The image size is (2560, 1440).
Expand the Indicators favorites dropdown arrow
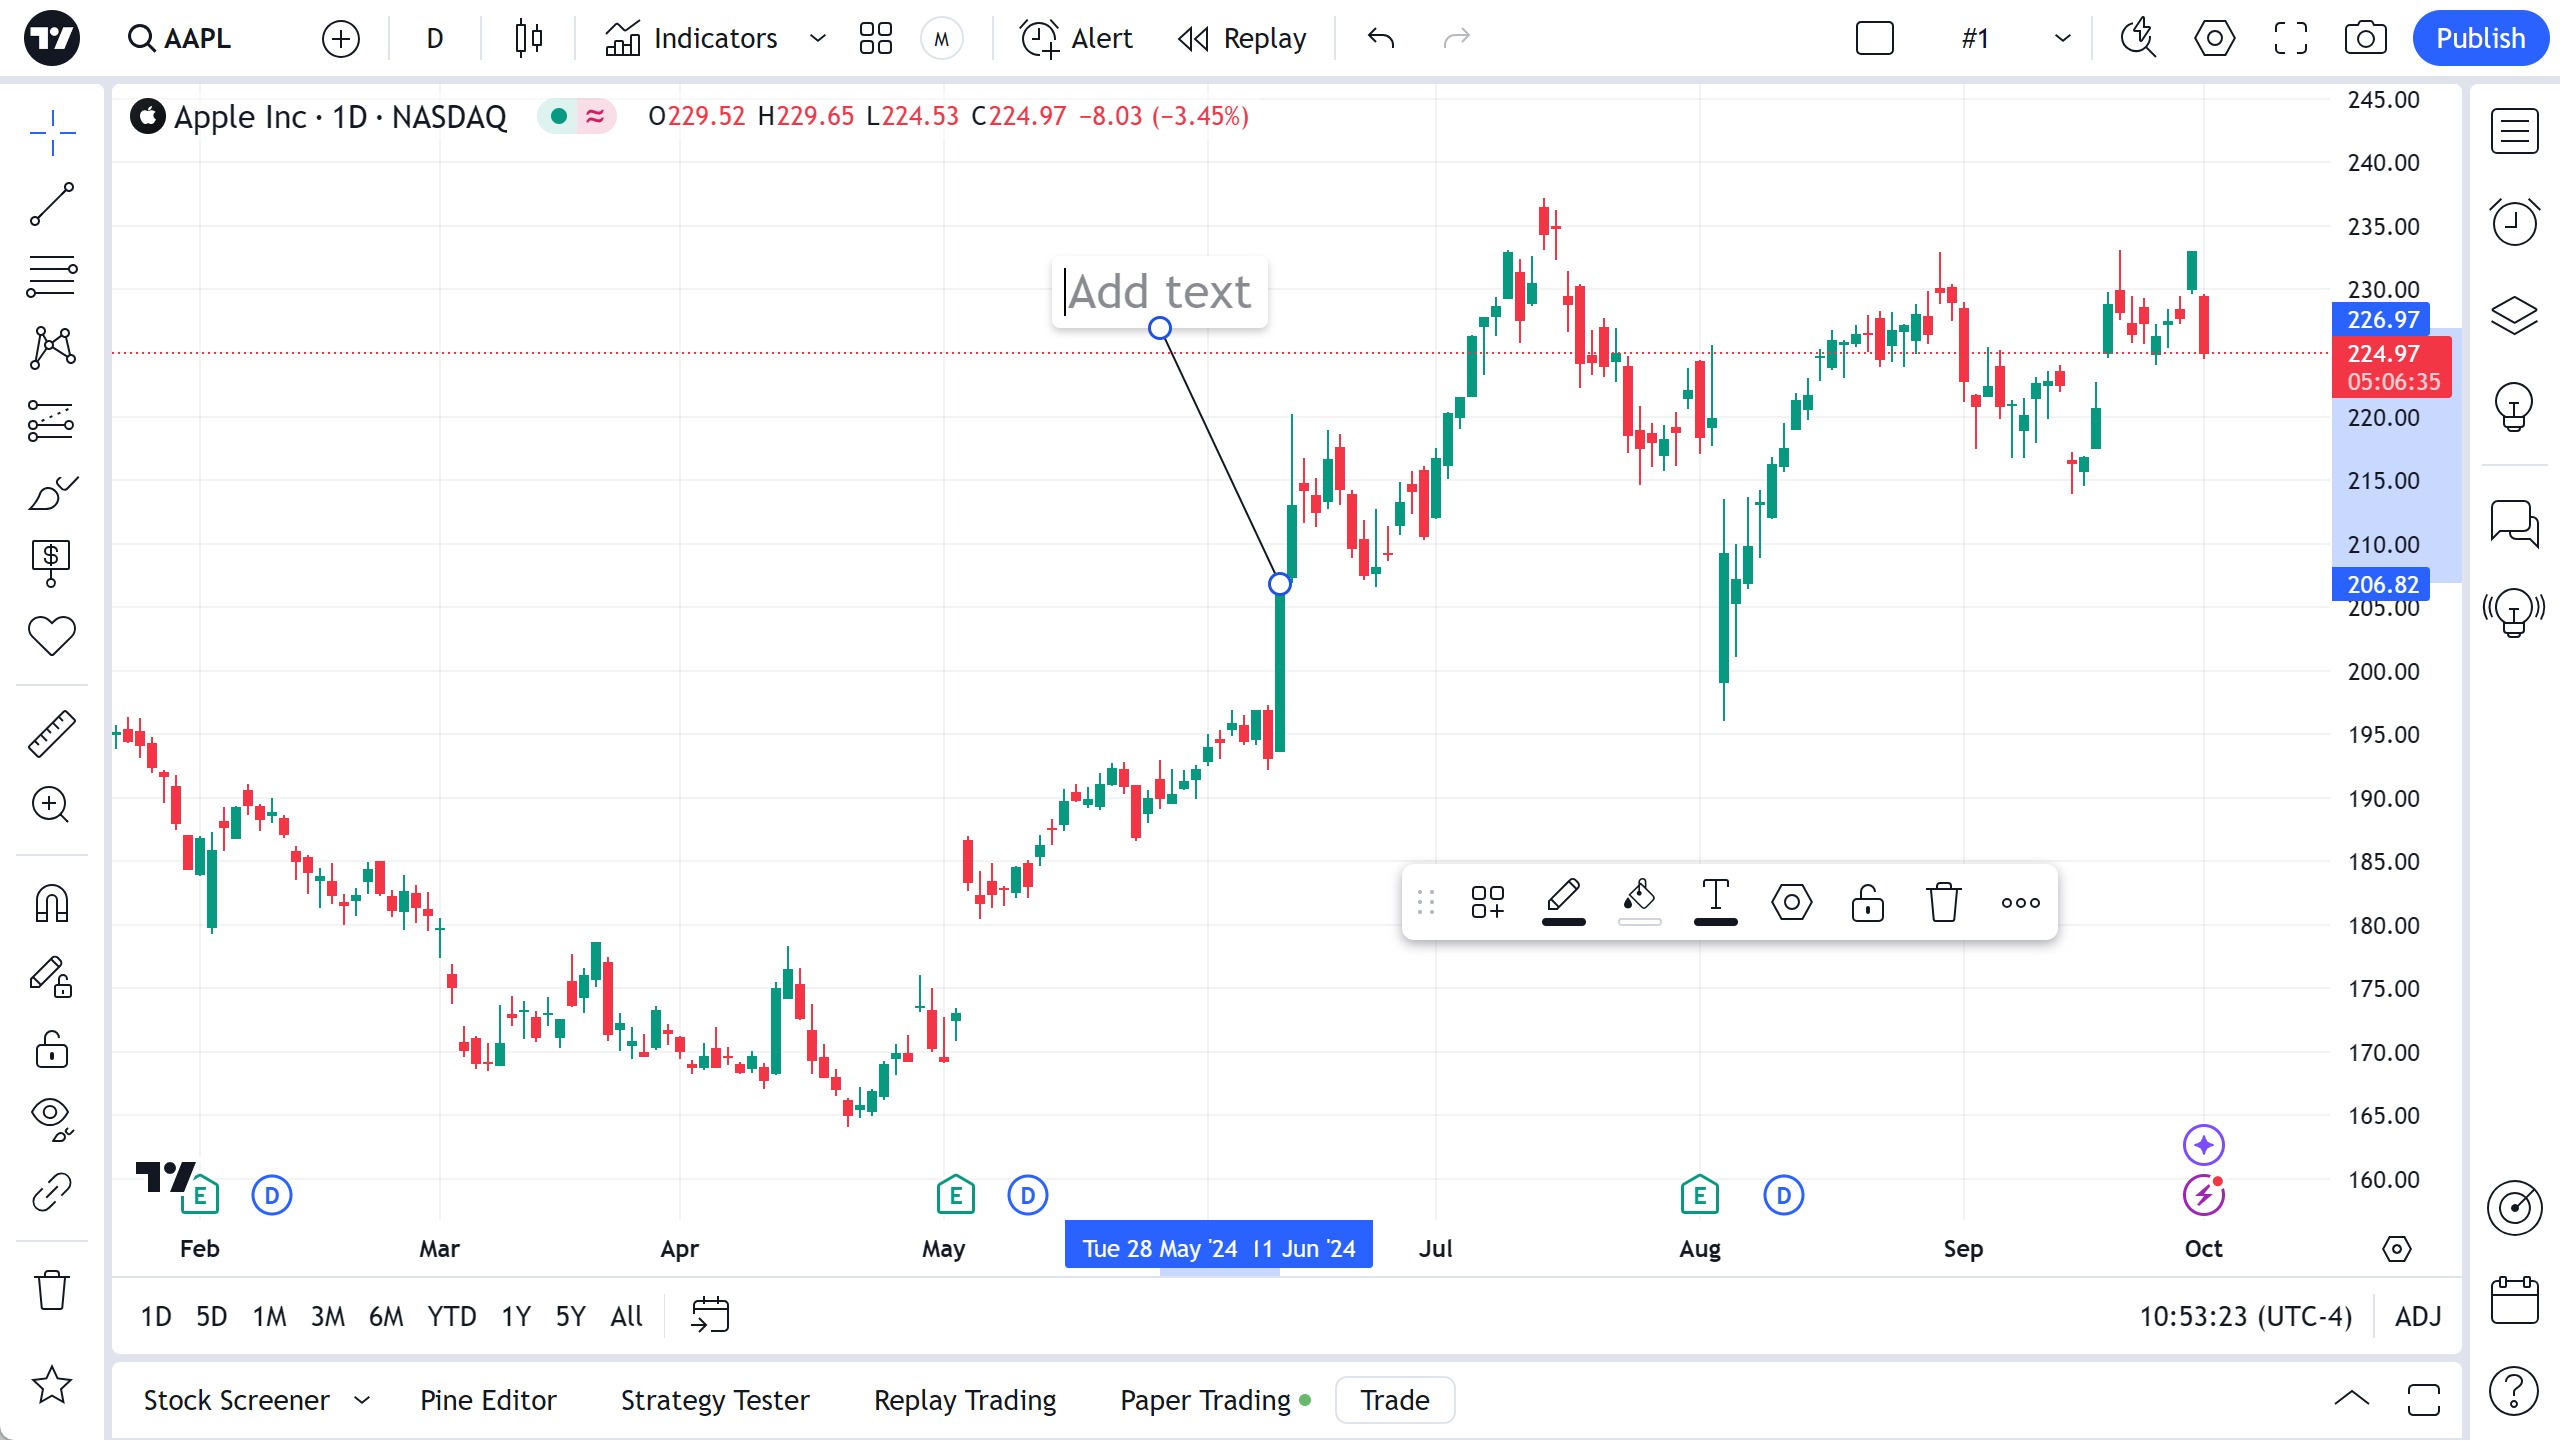point(817,39)
